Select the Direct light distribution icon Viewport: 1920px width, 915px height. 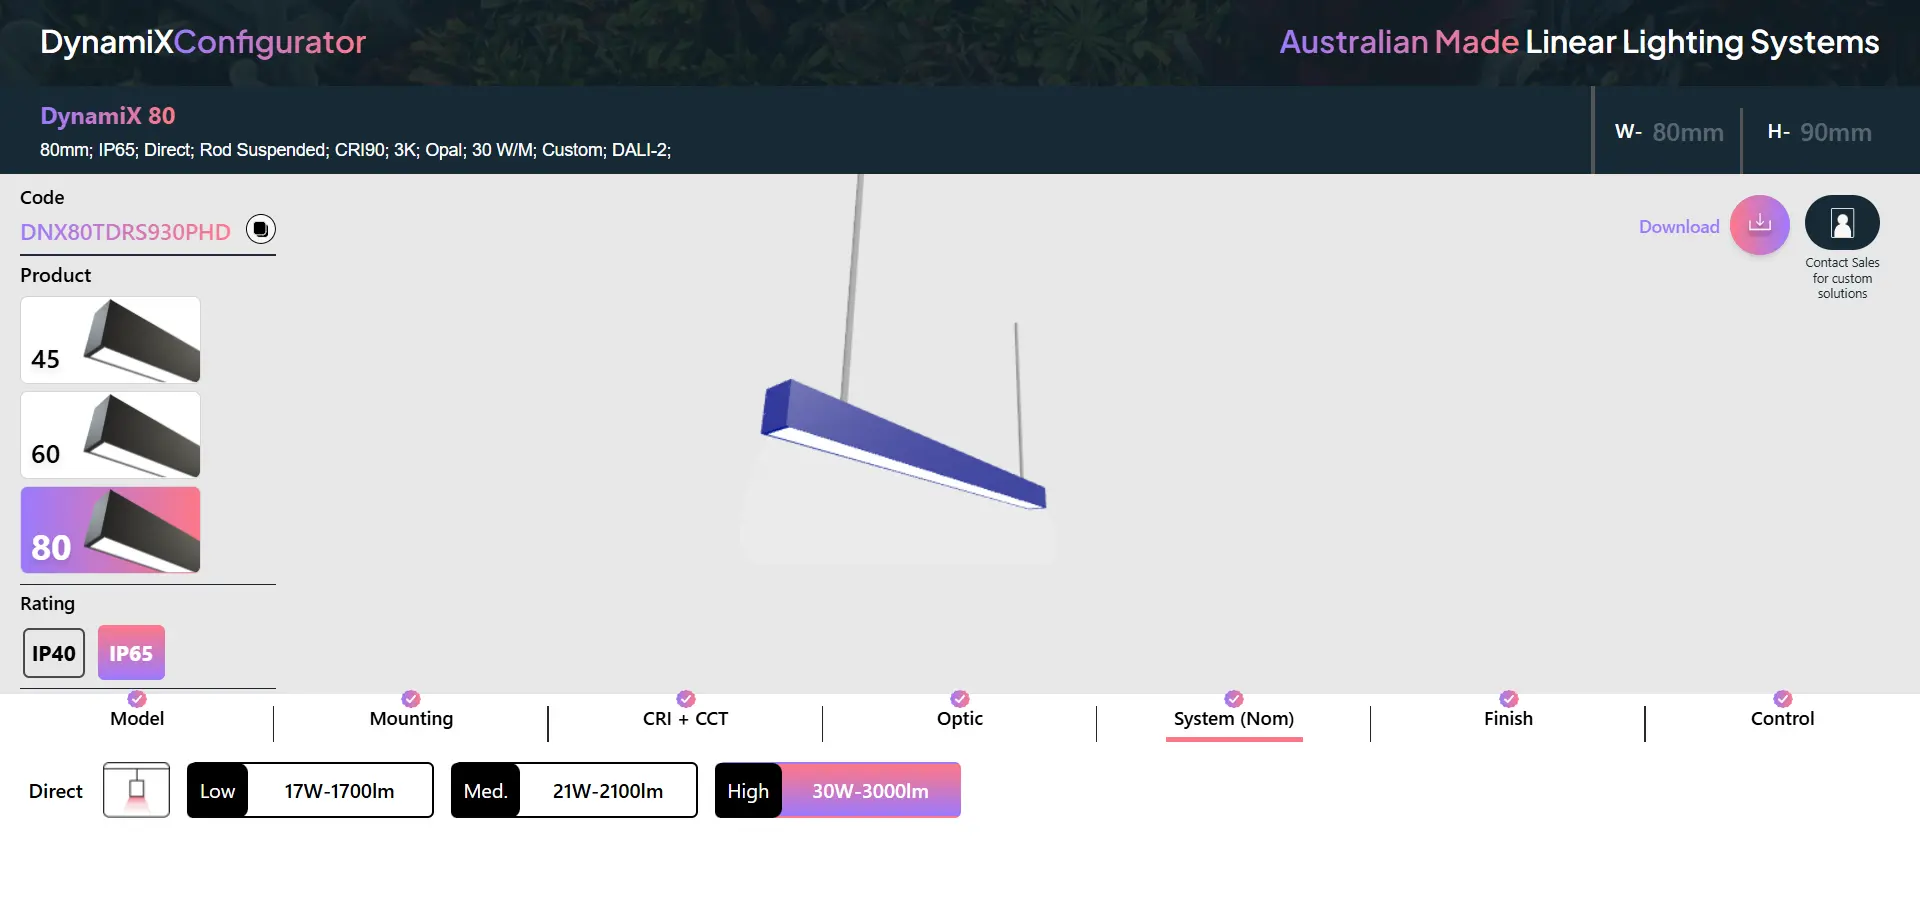(x=136, y=790)
